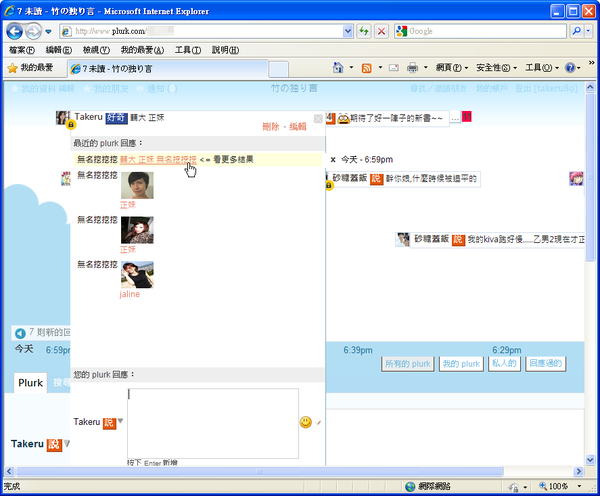The height and width of the screenshot is (496, 600).
Task: Click the red 11 response count badge
Action: click(x=466, y=116)
